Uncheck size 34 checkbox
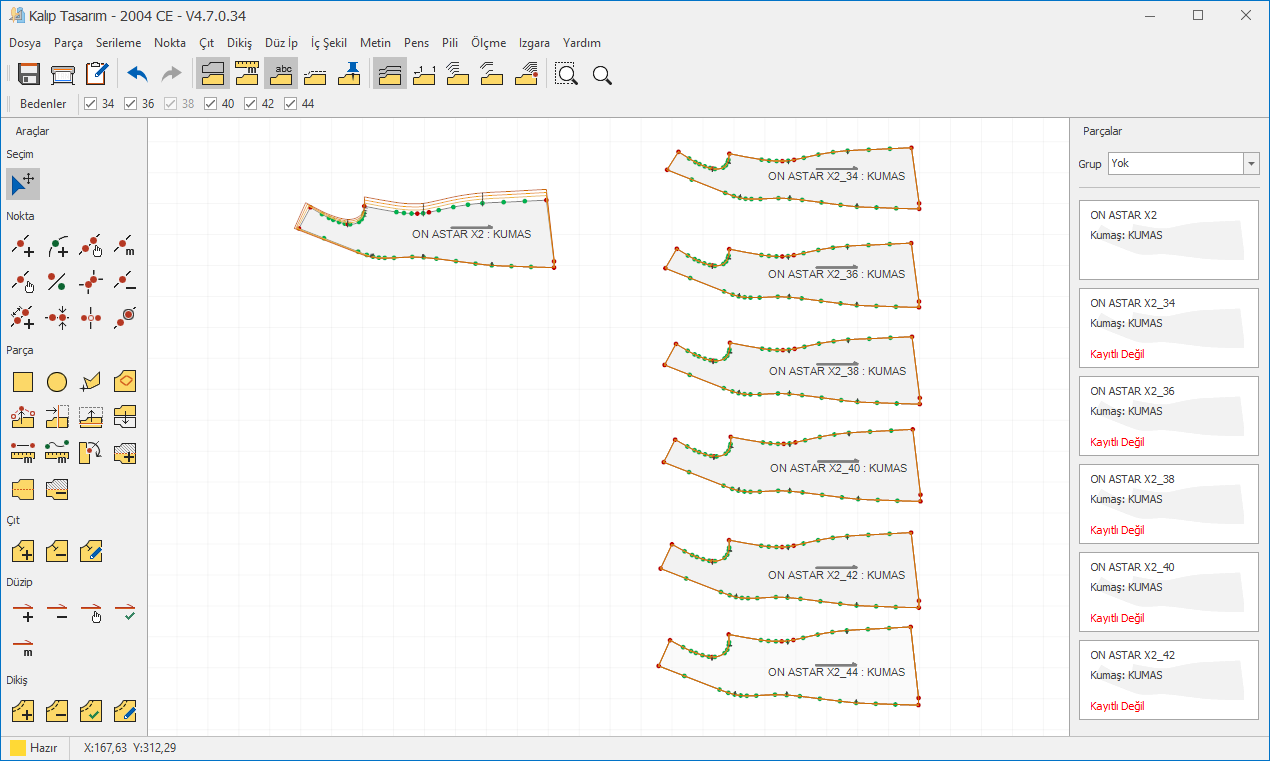 point(91,104)
